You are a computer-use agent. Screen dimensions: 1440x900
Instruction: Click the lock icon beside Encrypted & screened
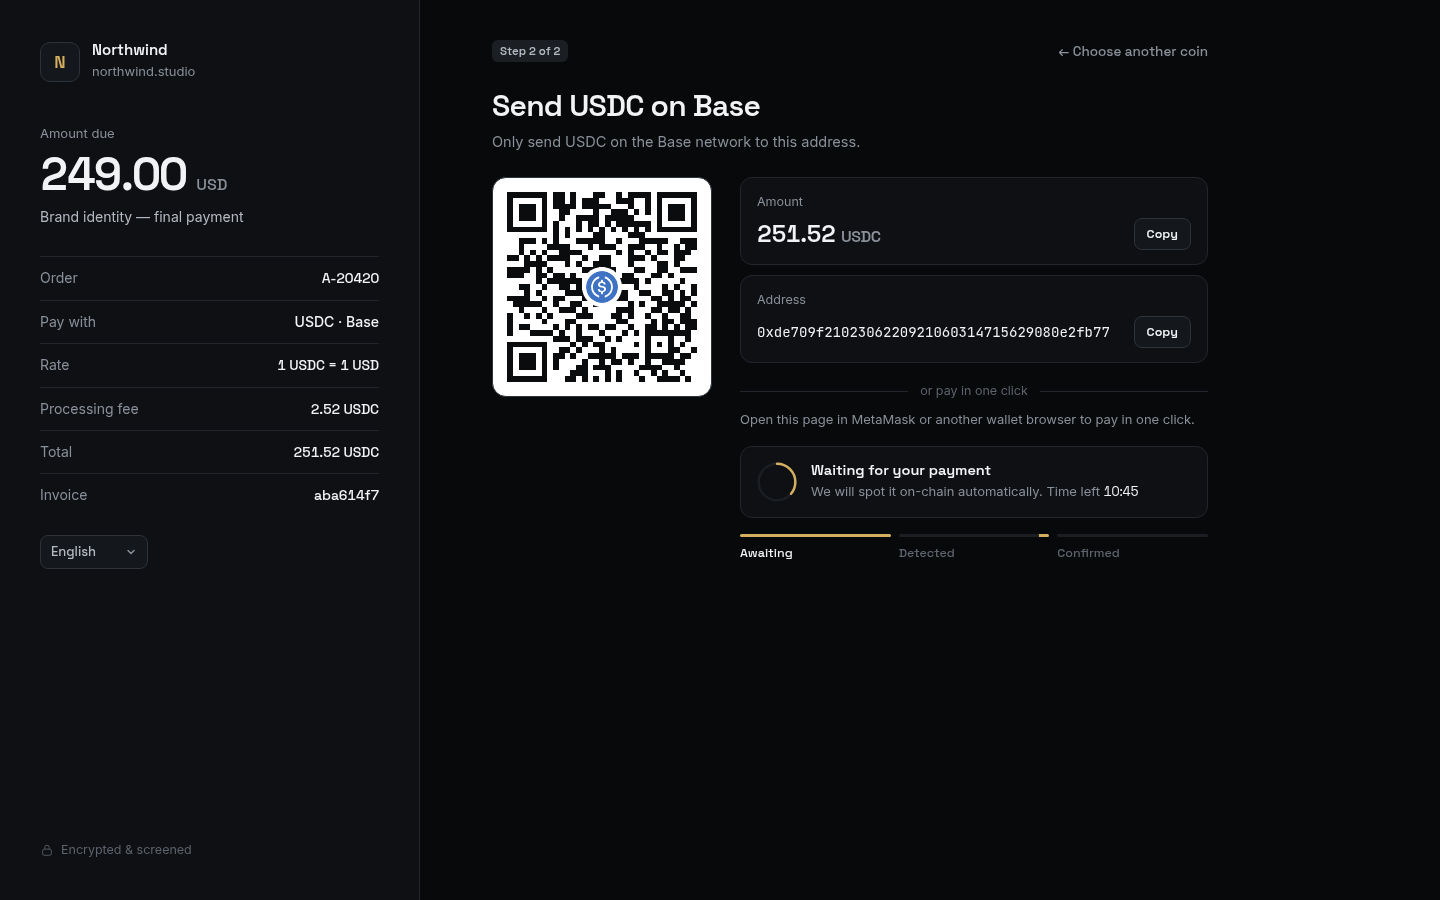point(47,850)
